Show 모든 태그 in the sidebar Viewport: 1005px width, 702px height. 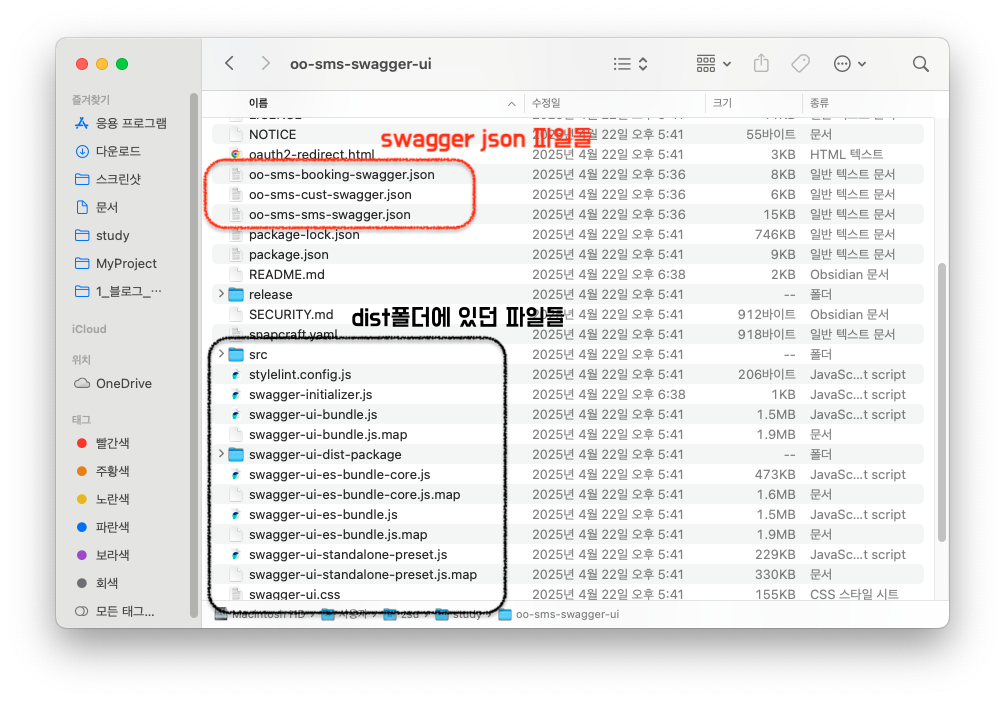tap(114, 611)
